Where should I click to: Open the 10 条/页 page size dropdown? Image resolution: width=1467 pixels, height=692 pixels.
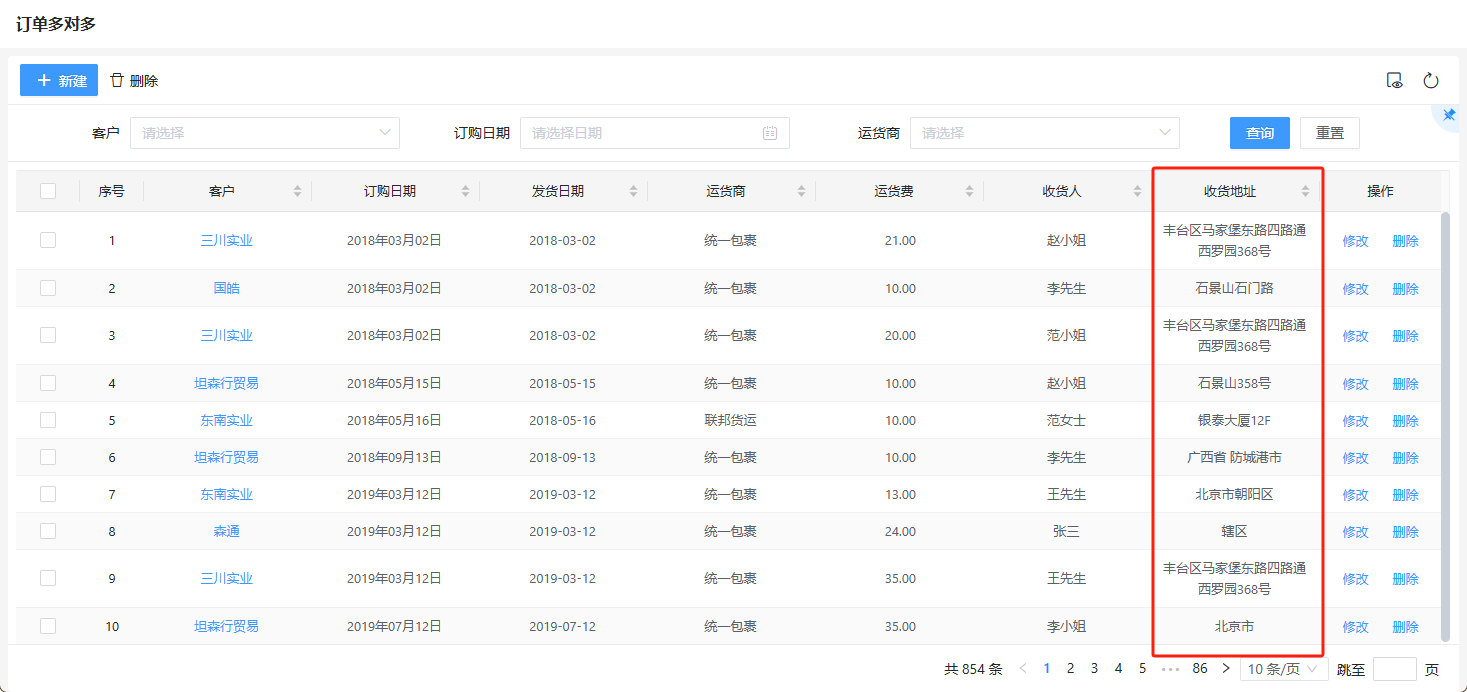(x=1284, y=669)
